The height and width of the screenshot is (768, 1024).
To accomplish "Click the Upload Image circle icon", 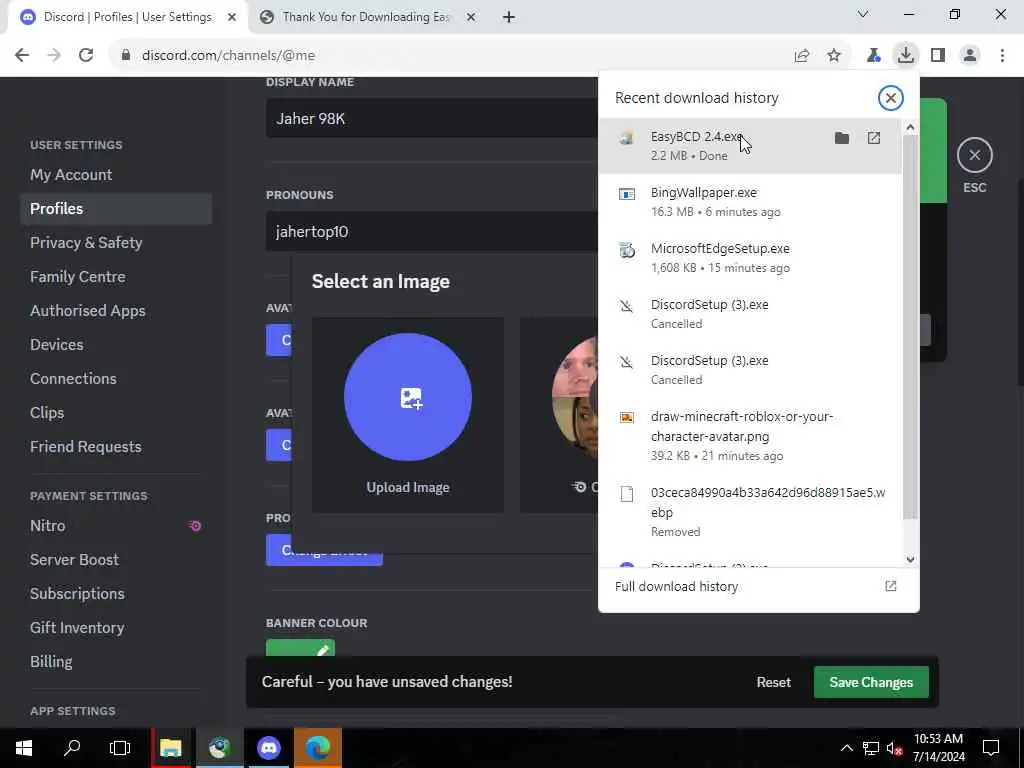I will (x=408, y=397).
